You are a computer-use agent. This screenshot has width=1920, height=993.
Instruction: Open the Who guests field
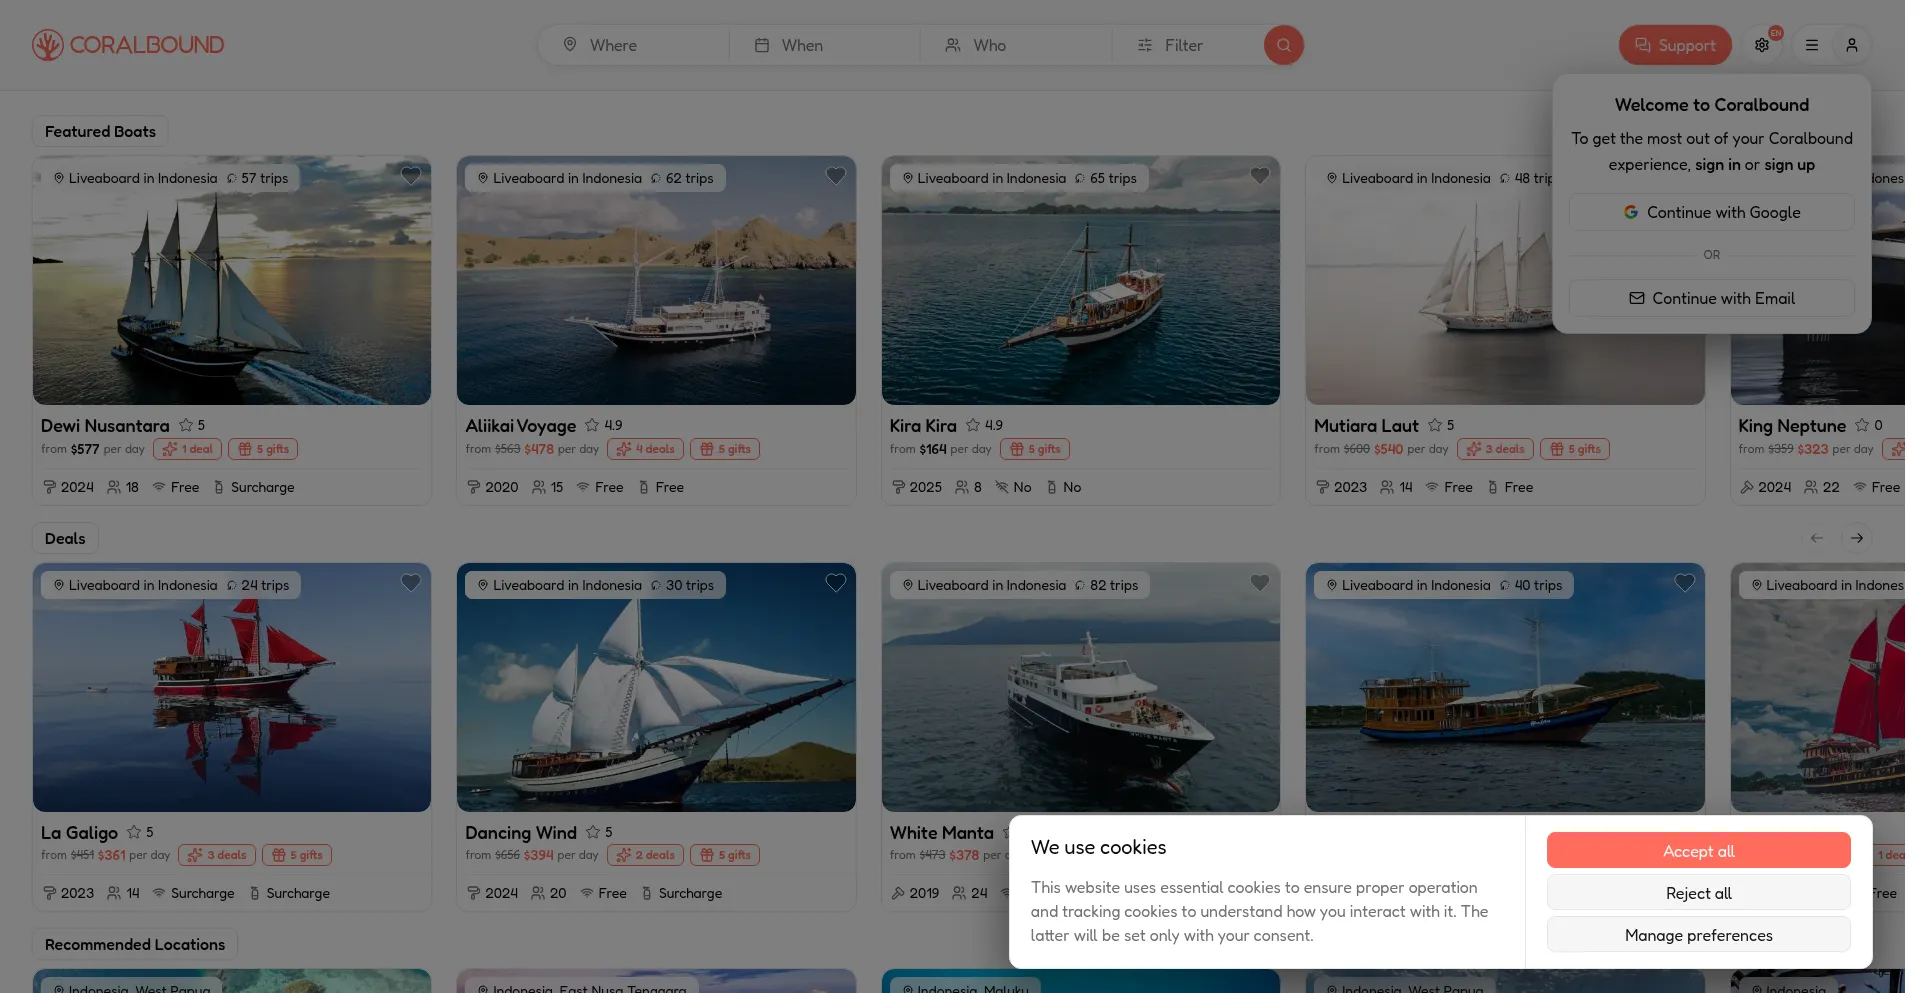pos(1016,45)
